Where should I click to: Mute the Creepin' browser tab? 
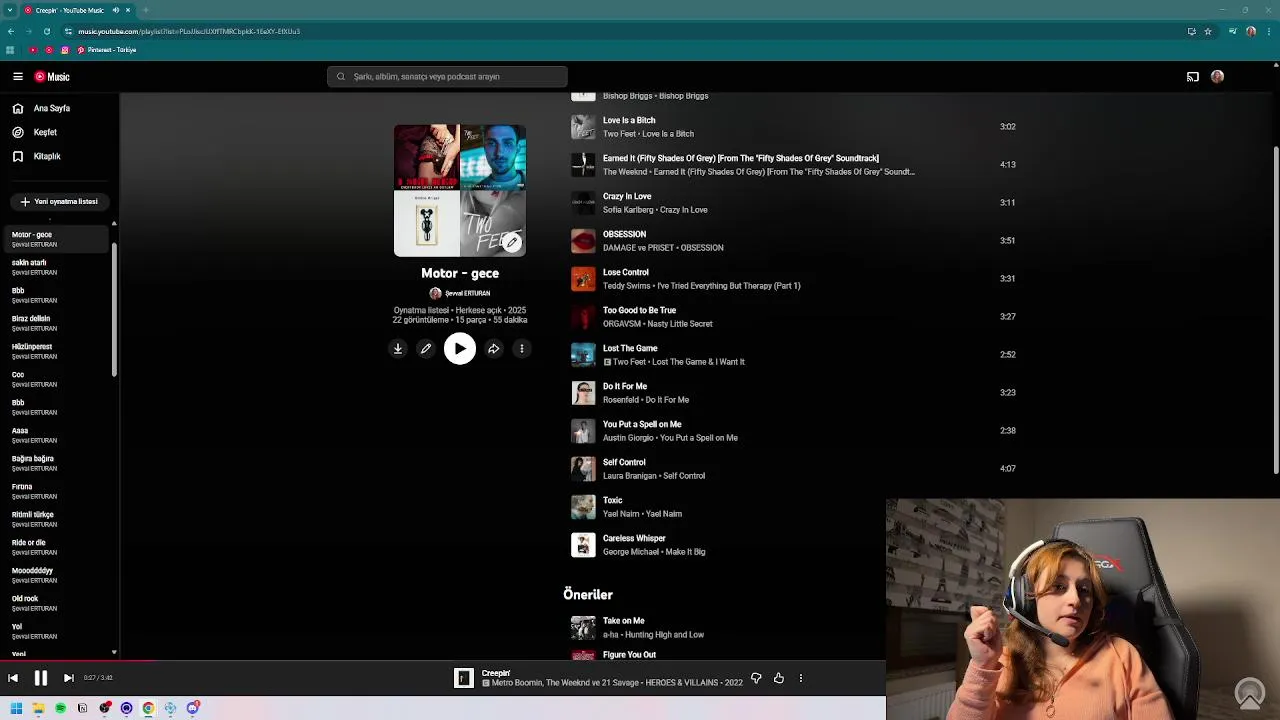116,10
